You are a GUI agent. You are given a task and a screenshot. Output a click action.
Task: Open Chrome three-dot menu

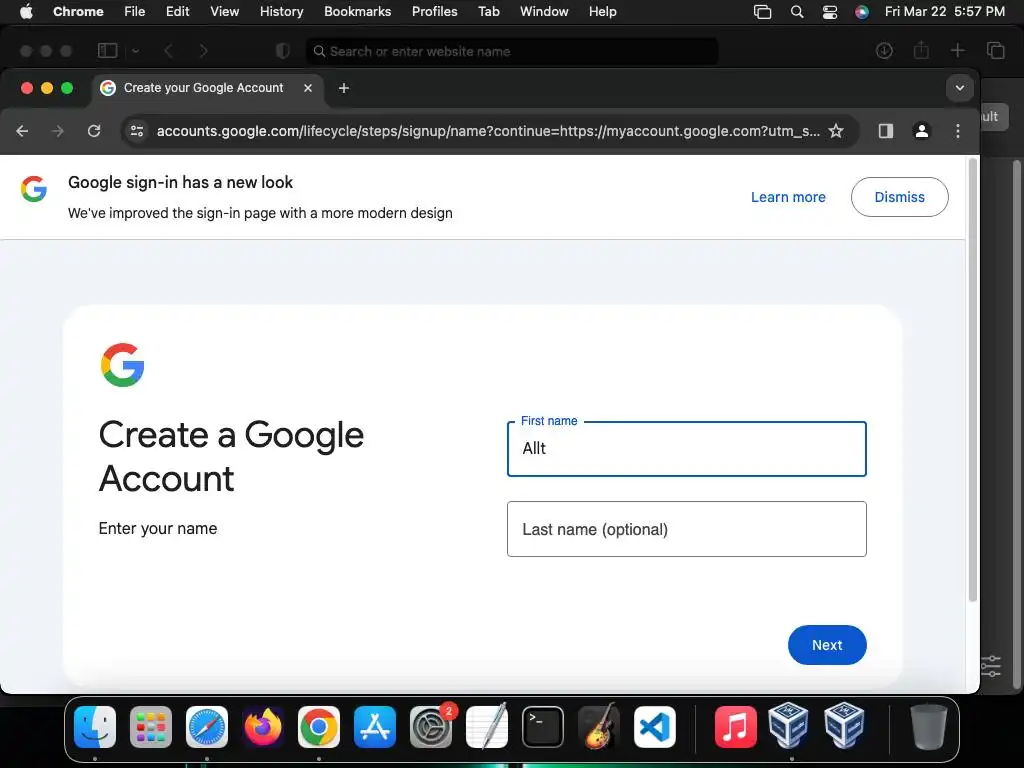(x=958, y=131)
